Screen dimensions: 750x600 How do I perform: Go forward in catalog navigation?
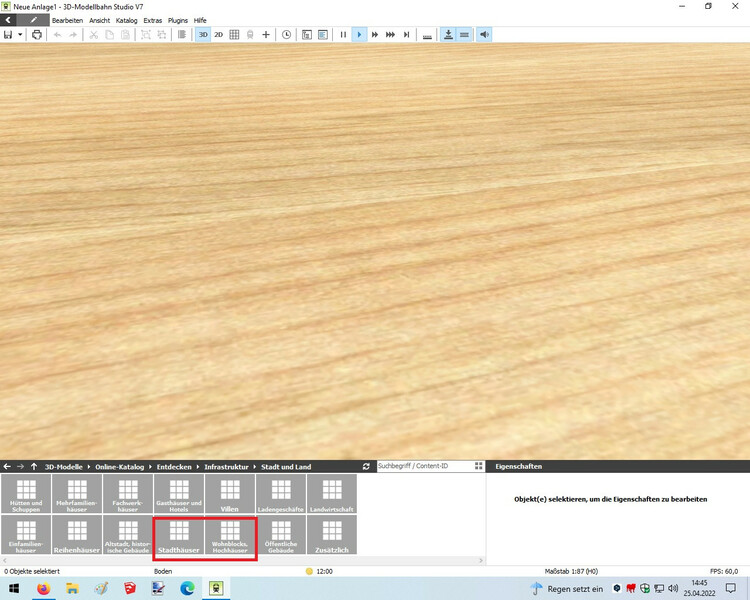pos(21,467)
